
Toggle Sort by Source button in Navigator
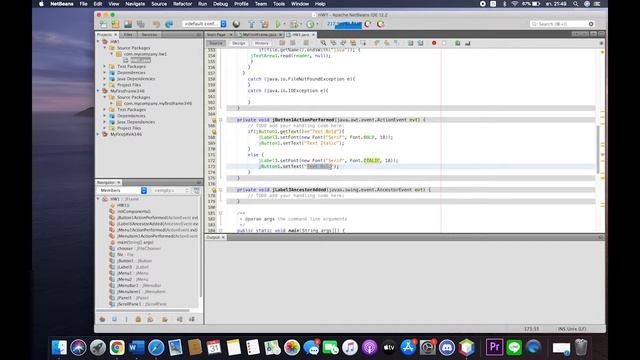[x=192, y=319]
